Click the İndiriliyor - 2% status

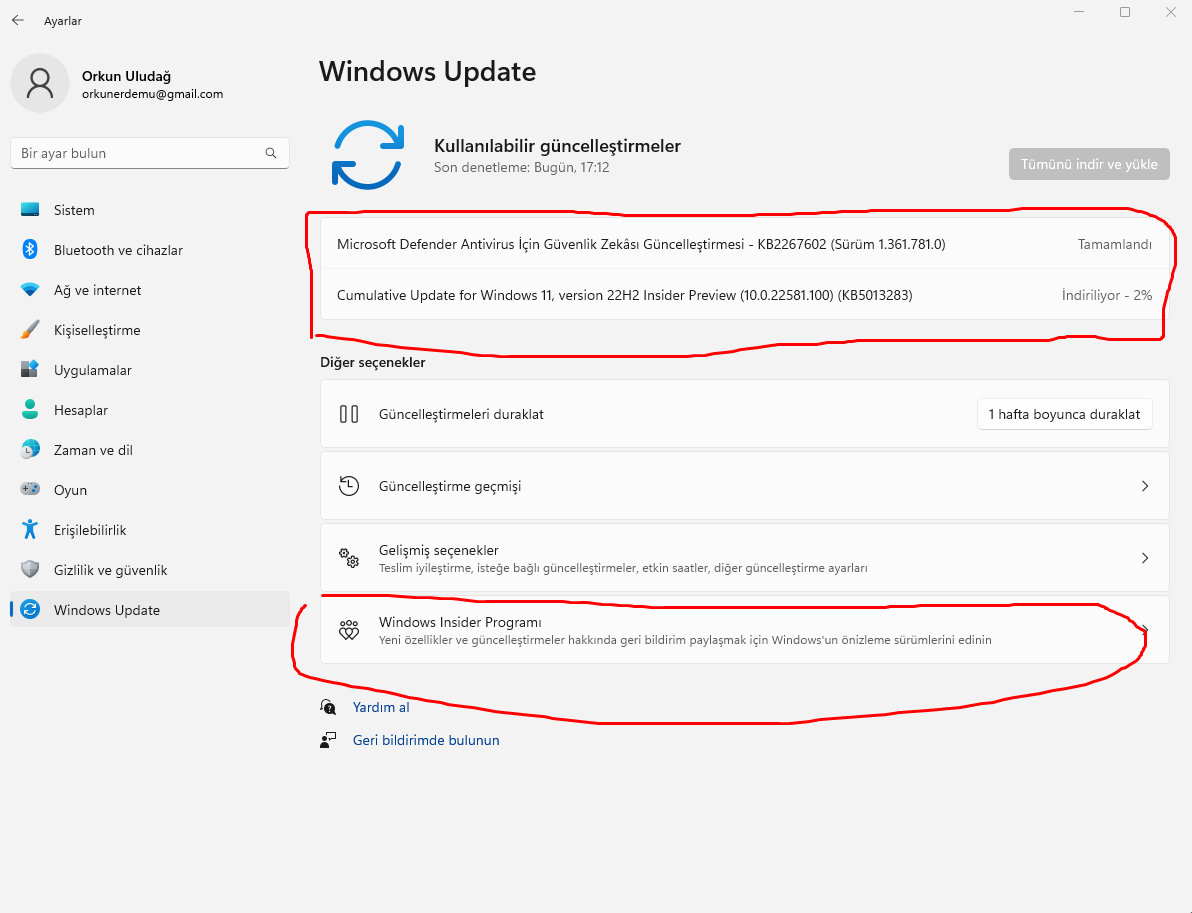(x=1107, y=295)
